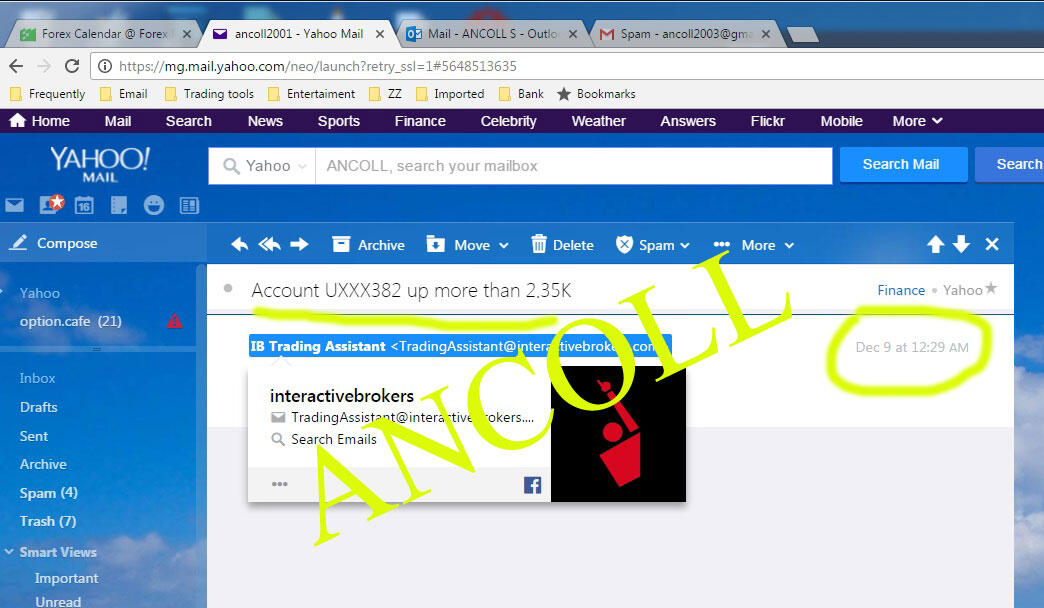Open the Trash (7) folder
1044x608 pixels.
click(48, 521)
